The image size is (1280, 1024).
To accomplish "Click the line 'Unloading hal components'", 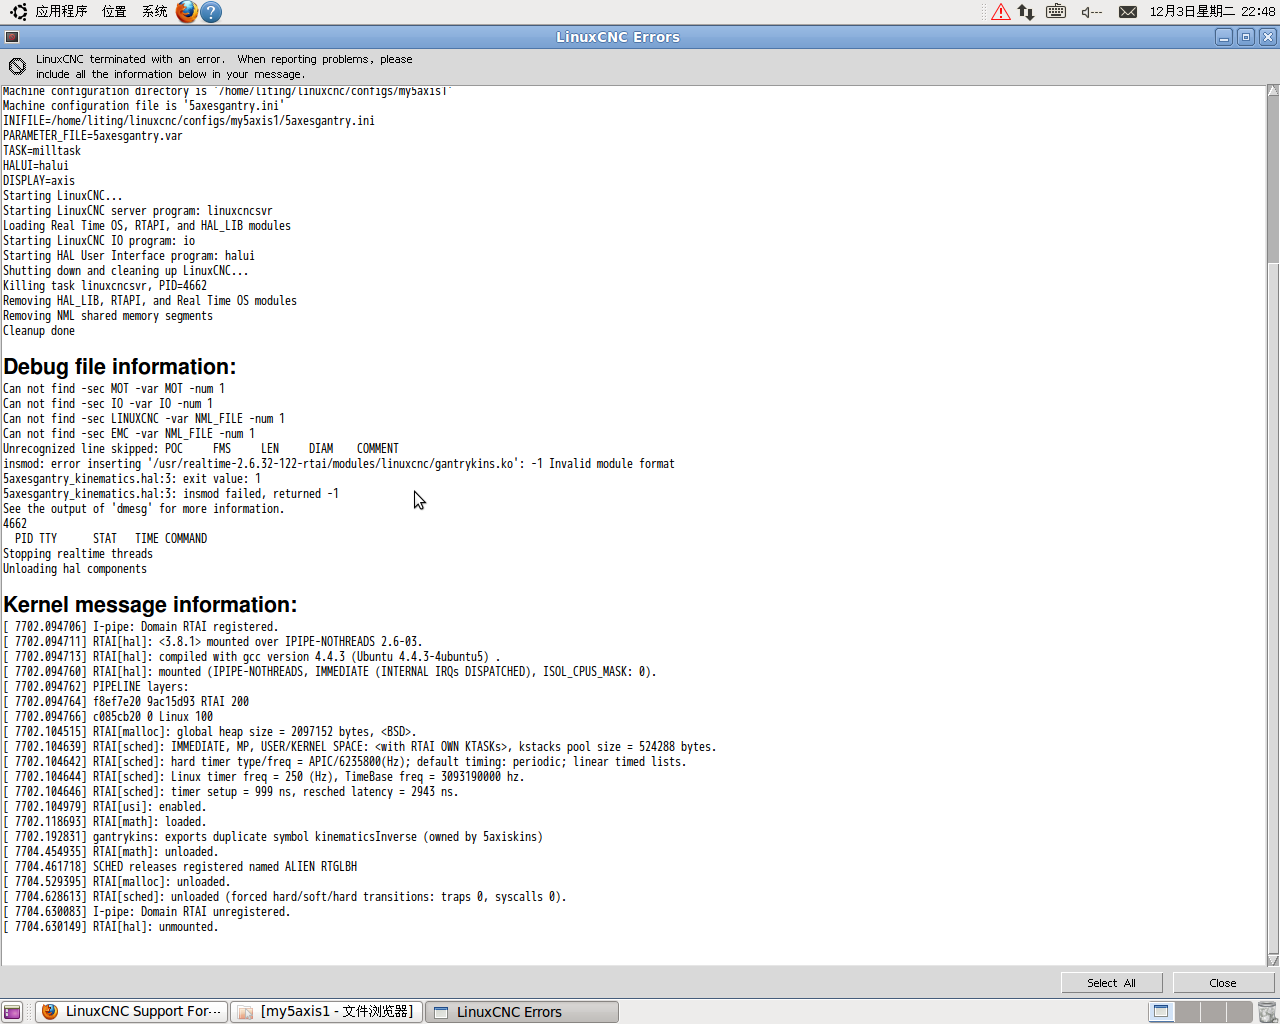I will 75,569.
